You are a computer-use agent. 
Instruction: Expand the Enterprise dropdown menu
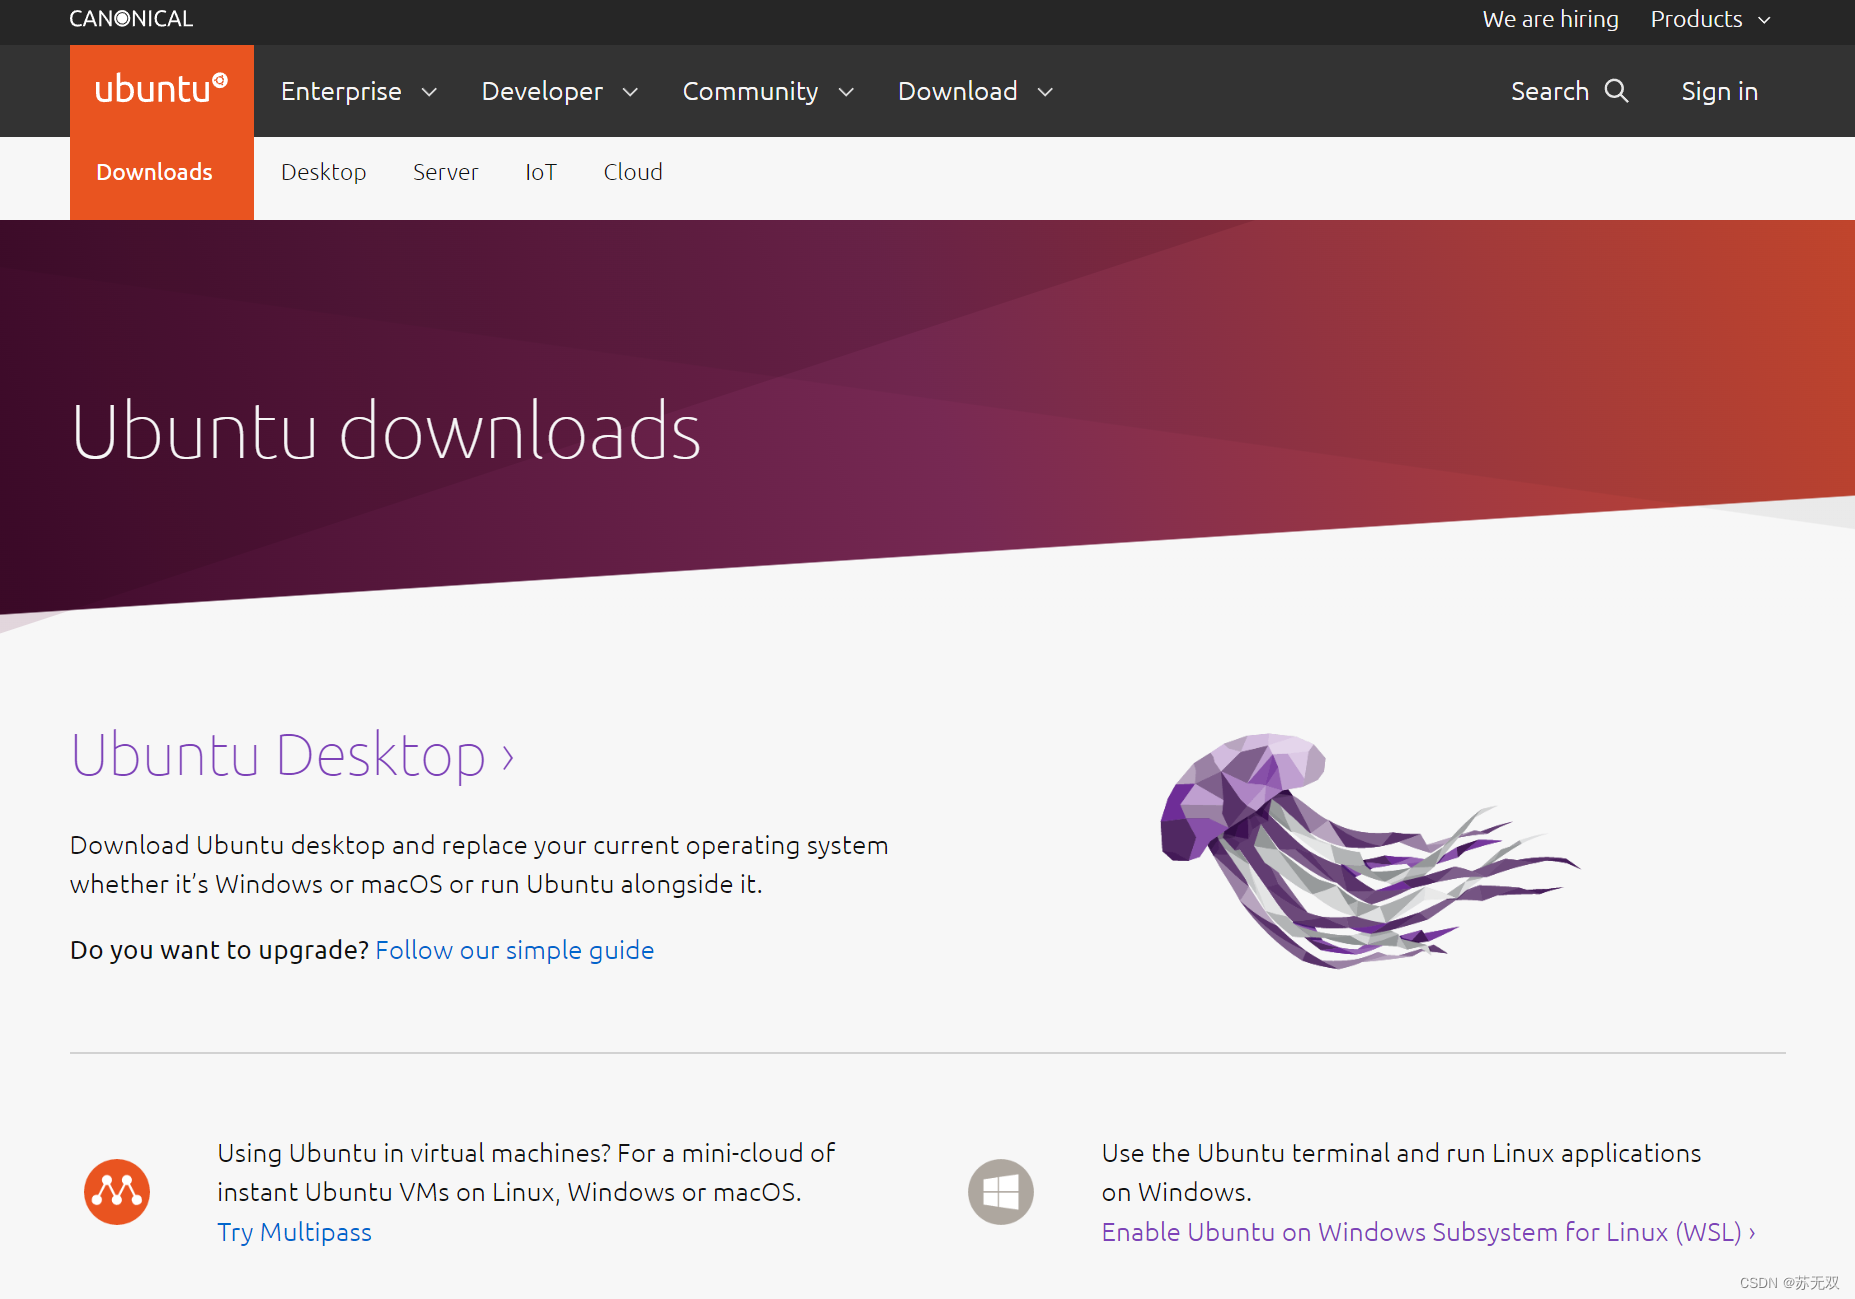click(359, 91)
